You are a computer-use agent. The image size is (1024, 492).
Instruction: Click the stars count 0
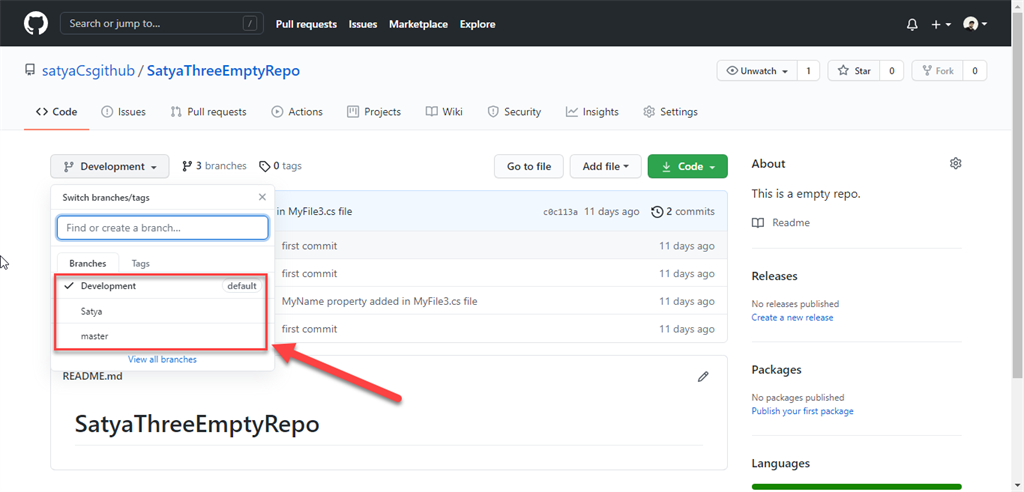point(891,71)
